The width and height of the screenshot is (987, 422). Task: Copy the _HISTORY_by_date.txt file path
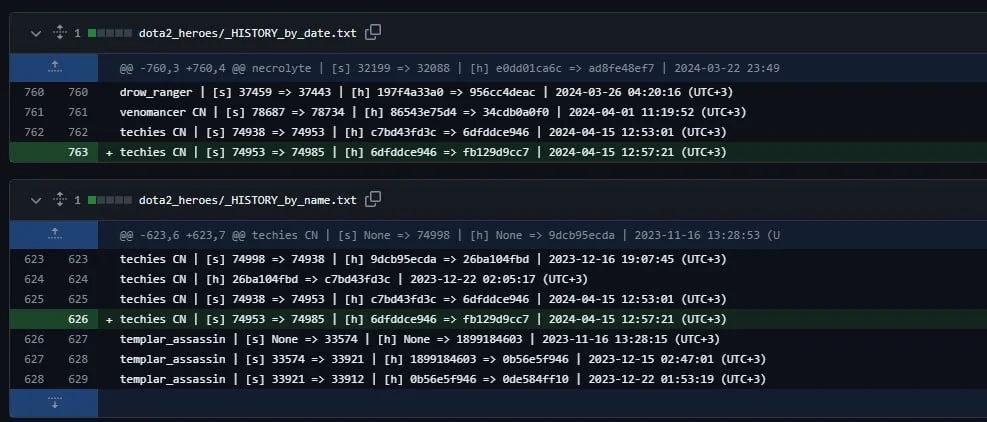pyautogui.click(x=373, y=33)
